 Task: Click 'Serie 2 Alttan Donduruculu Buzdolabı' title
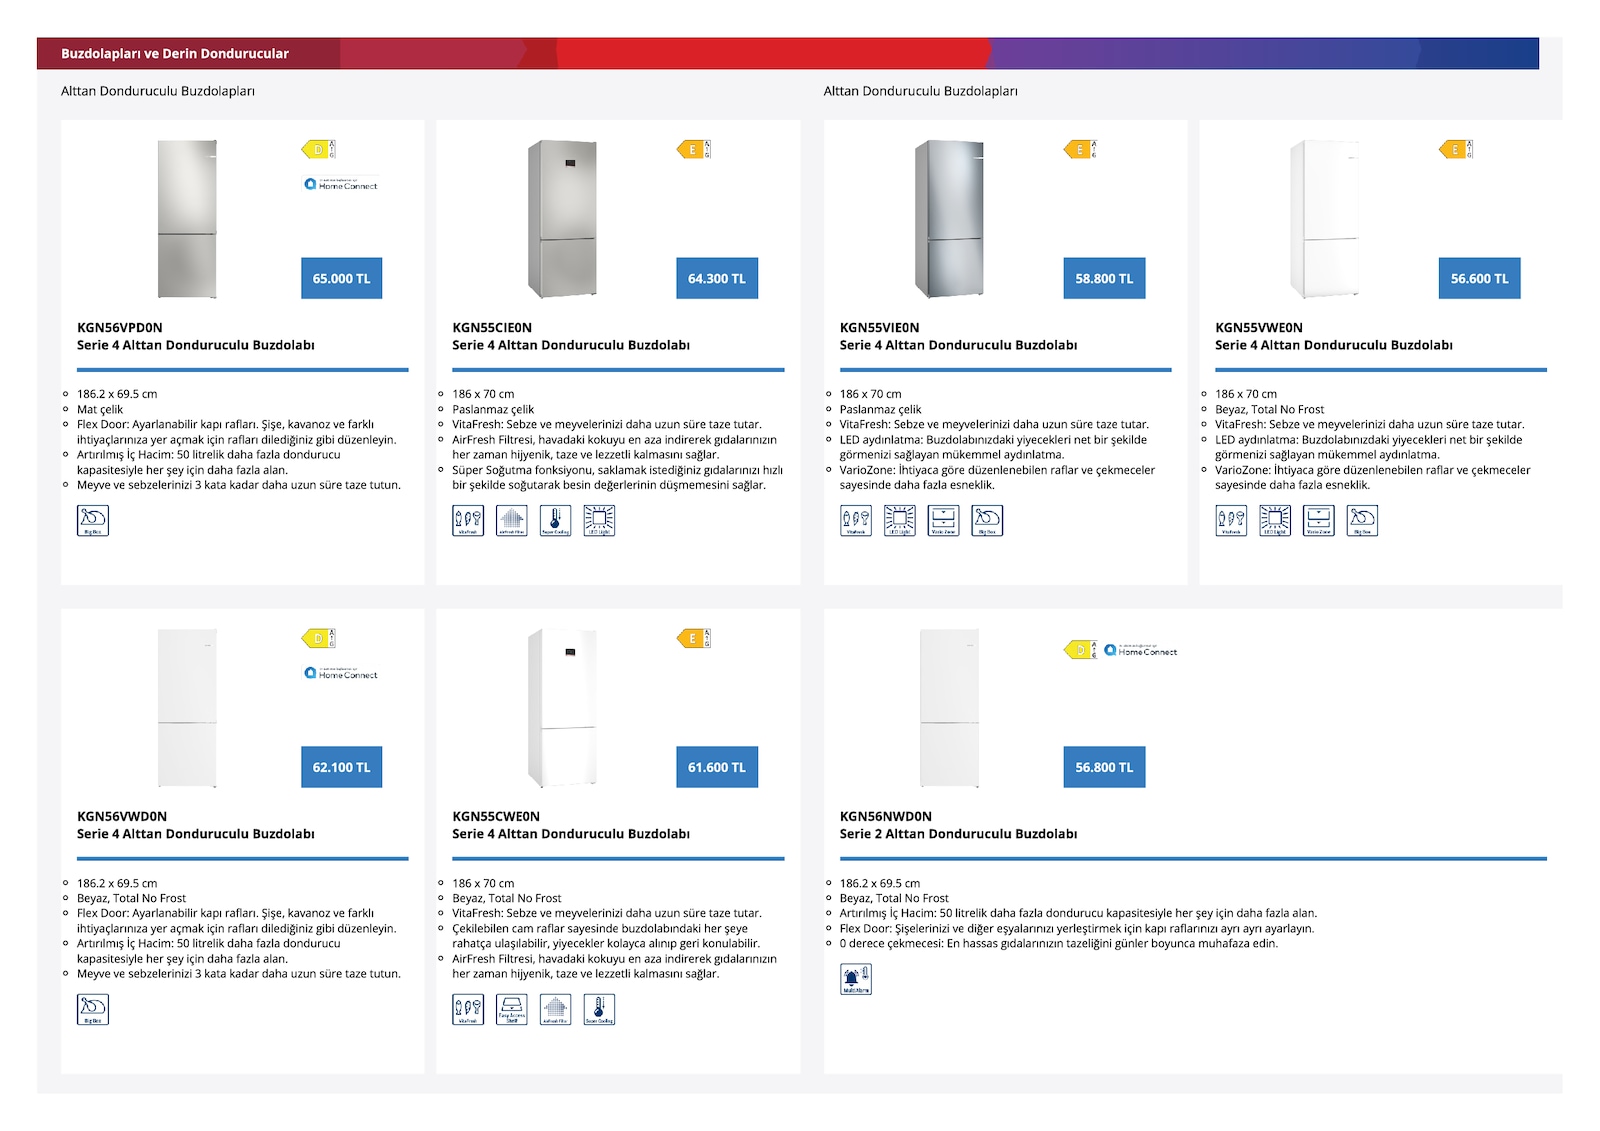[x=958, y=834]
